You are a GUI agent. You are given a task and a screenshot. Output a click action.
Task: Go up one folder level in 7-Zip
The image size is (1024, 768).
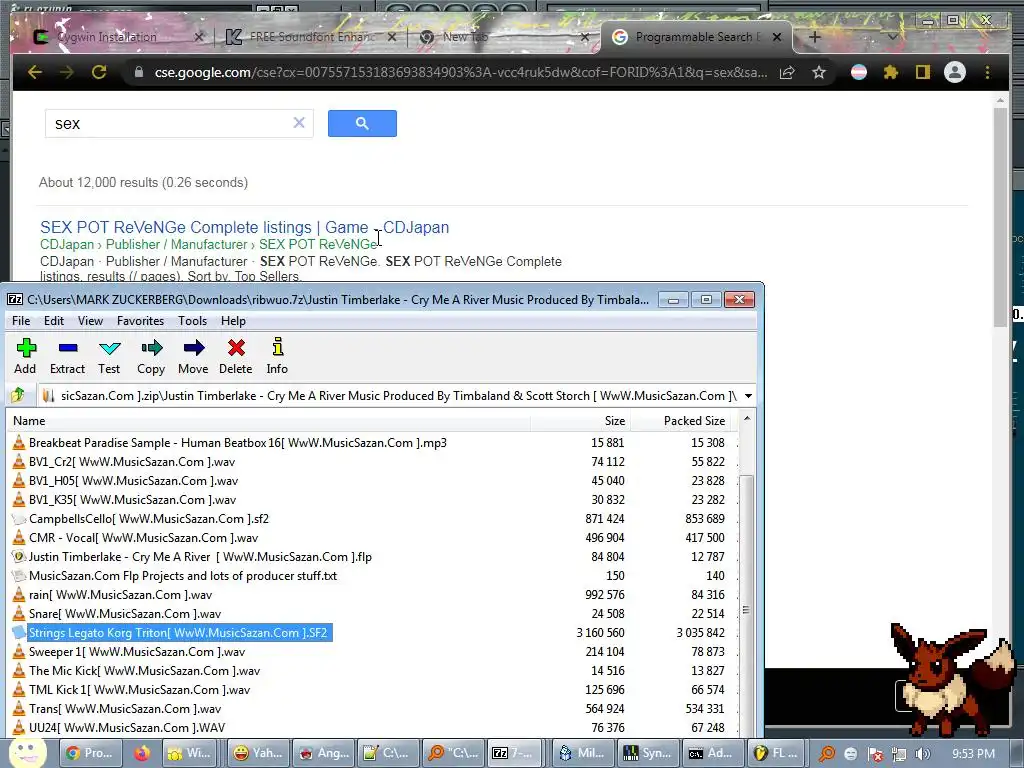18,395
